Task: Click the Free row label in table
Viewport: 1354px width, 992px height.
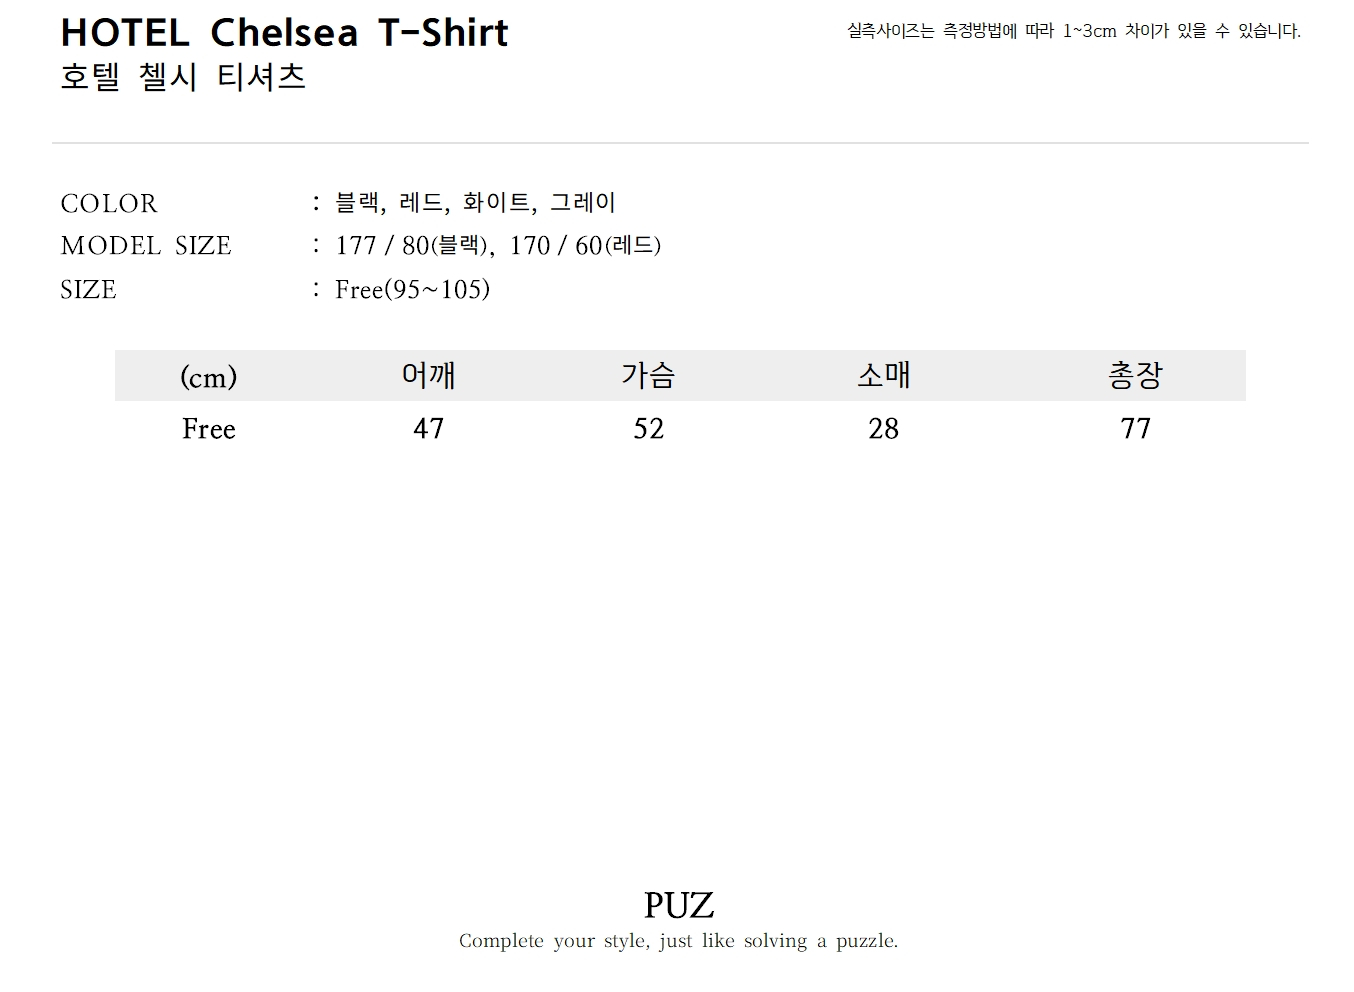Action: [x=208, y=429]
